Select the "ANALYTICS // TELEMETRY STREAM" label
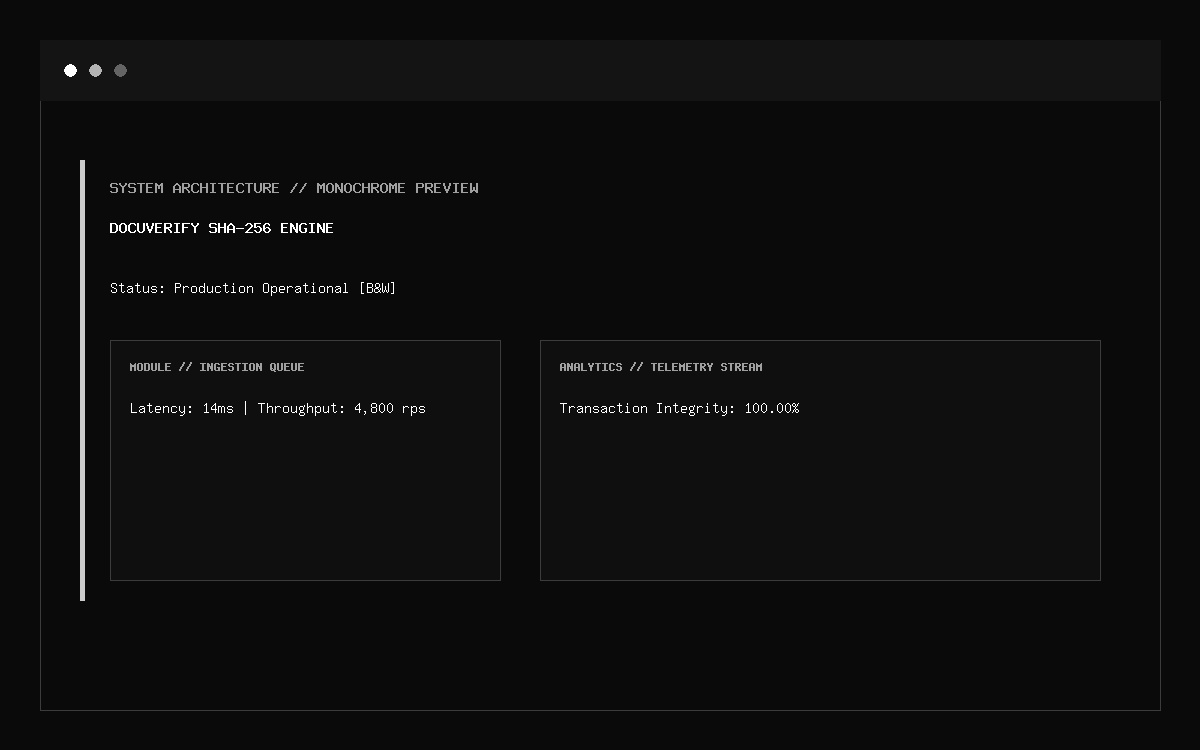Image resolution: width=1200 pixels, height=750 pixels. (661, 367)
